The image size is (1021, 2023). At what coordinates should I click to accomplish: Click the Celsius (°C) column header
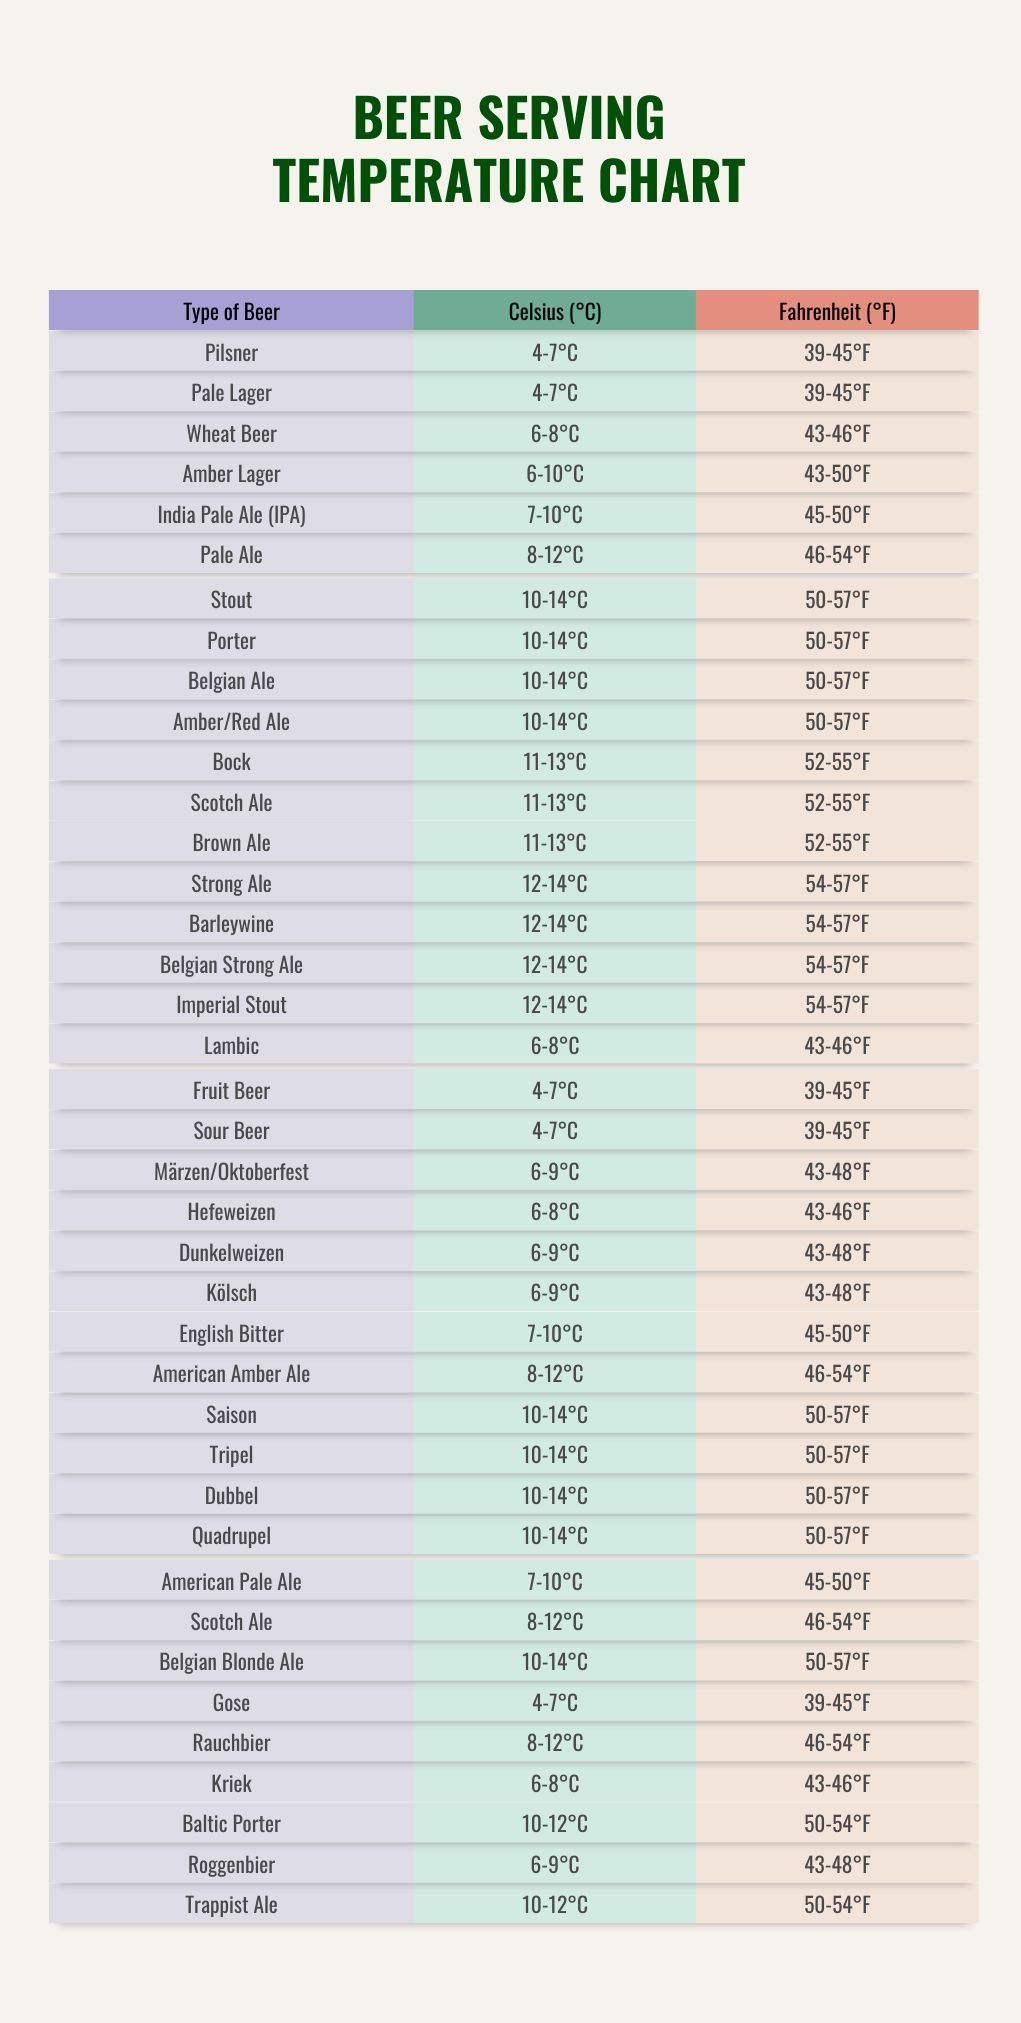555,312
